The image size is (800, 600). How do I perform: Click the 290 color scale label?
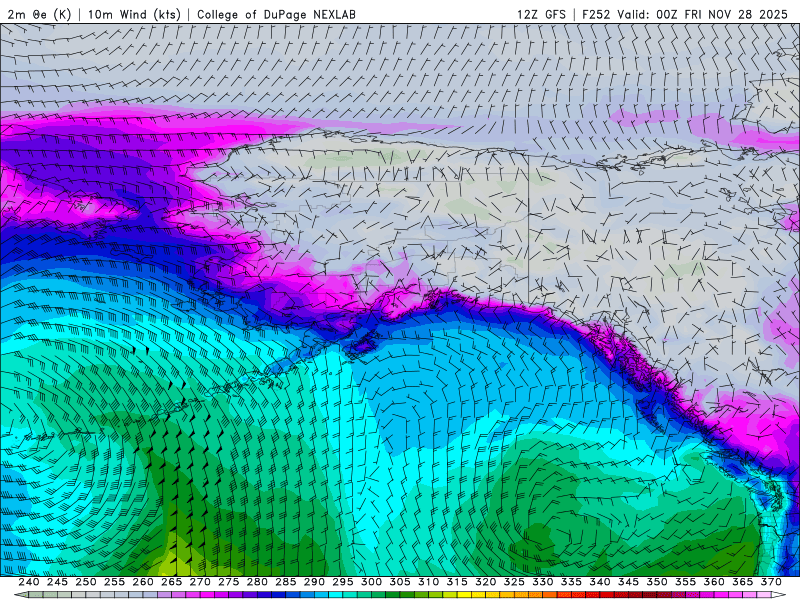314,582
